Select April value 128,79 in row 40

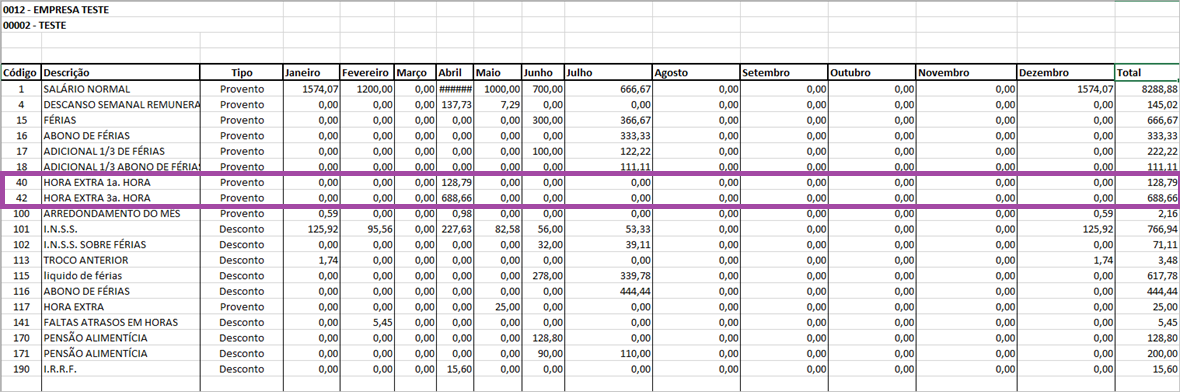coord(455,182)
